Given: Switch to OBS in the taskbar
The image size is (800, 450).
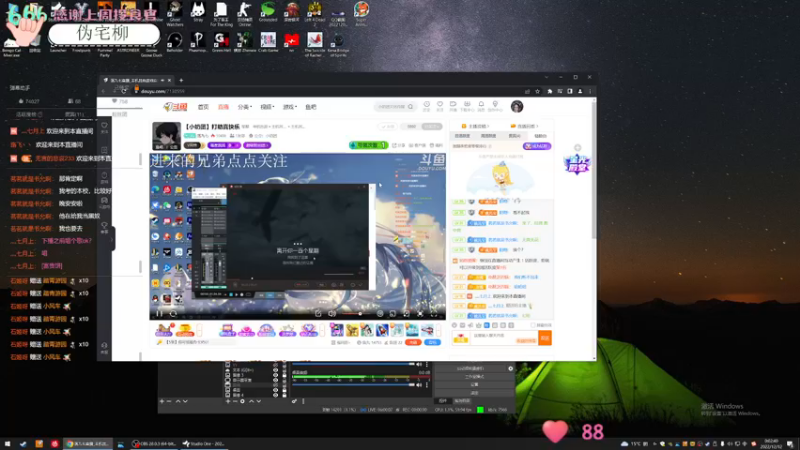Looking at the screenshot, I should tap(154, 444).
